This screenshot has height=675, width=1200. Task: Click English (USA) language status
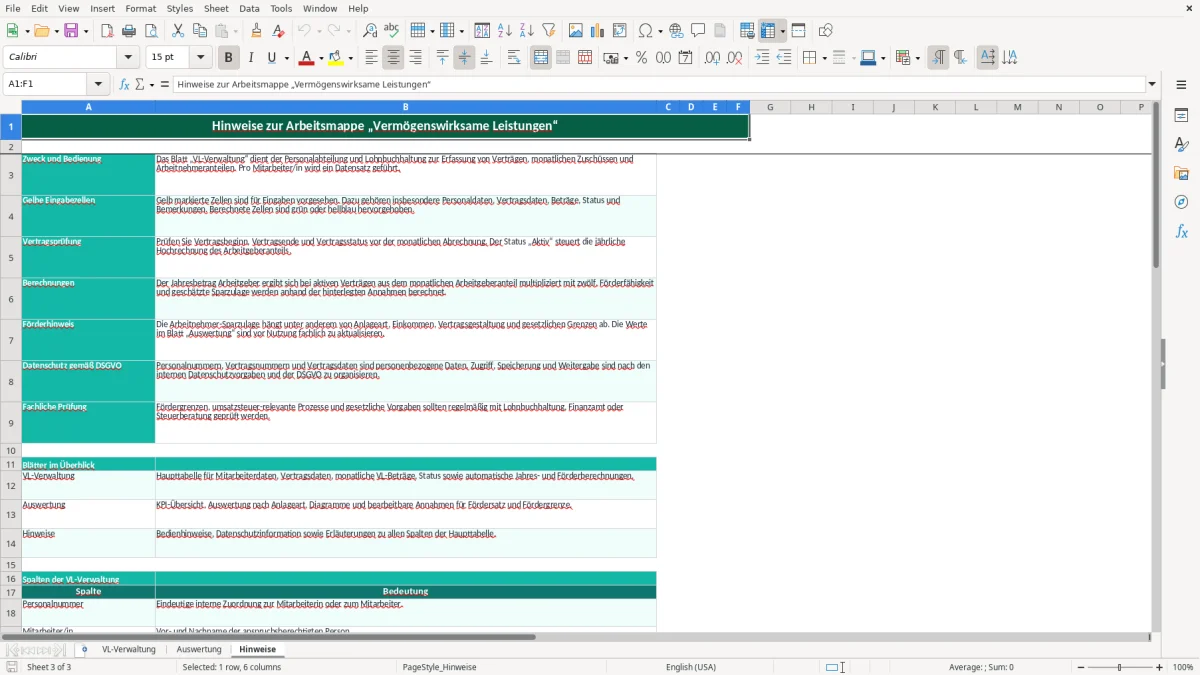pos(691,667)
